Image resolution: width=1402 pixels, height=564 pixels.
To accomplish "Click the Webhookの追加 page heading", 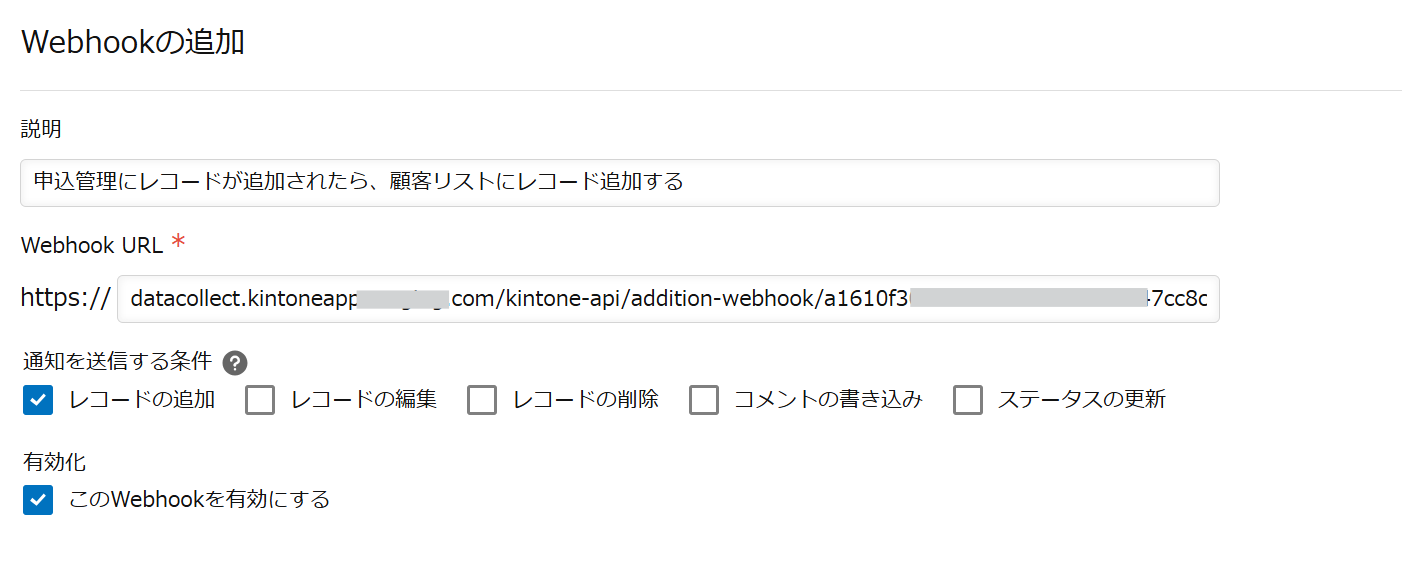I will [132, 42].
